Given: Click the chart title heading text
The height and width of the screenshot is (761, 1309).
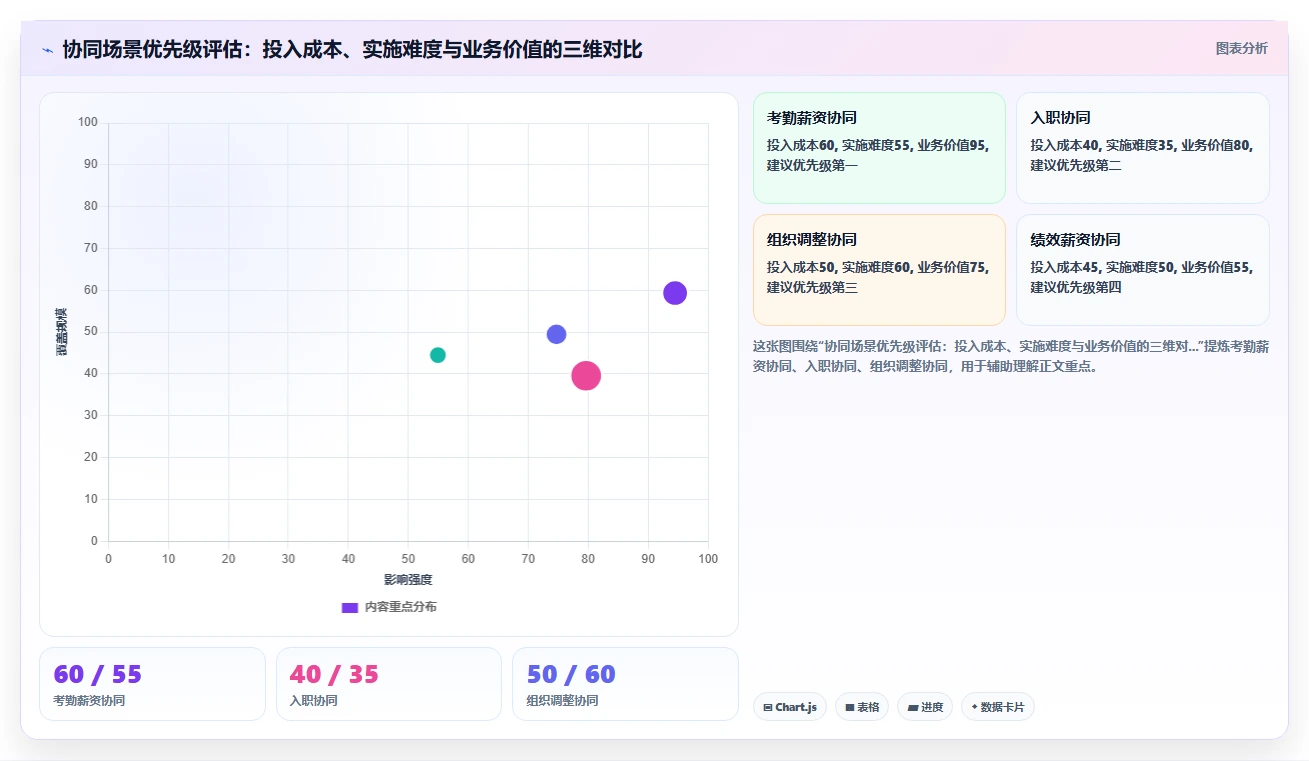Looking at the screenshot, I should pos(352,49).
